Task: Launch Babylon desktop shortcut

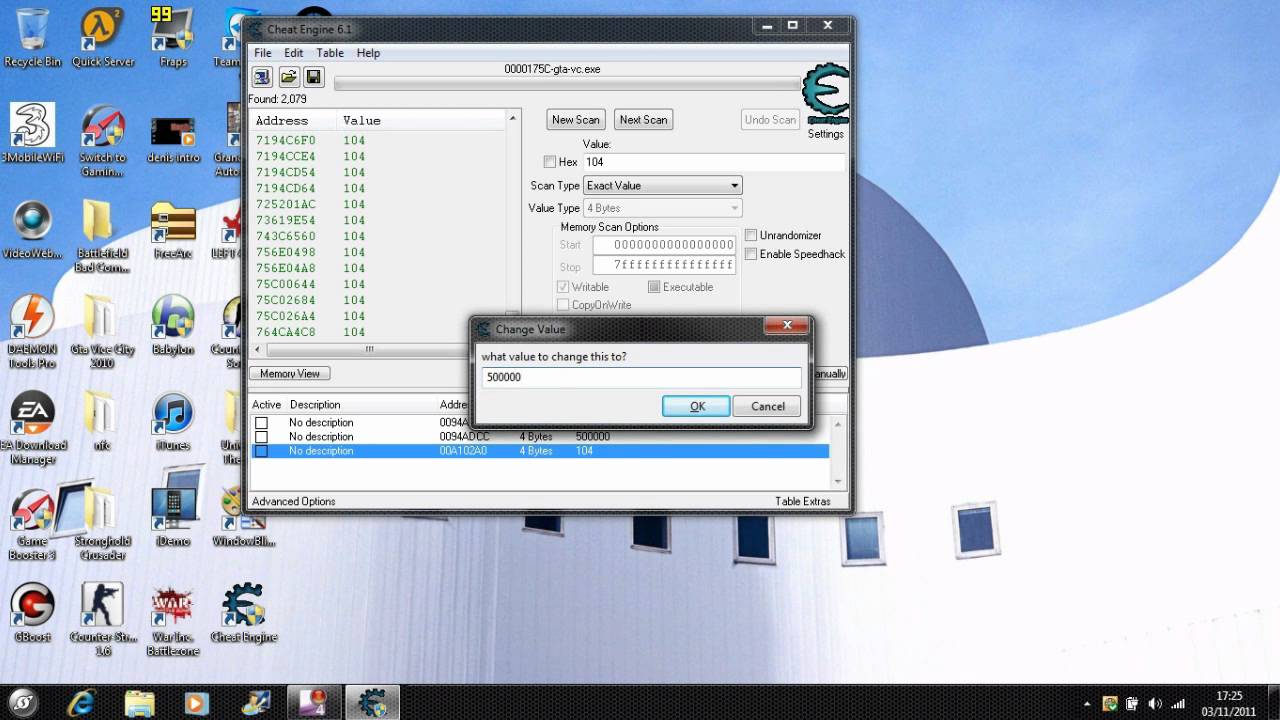Action: tap(173, 326)
